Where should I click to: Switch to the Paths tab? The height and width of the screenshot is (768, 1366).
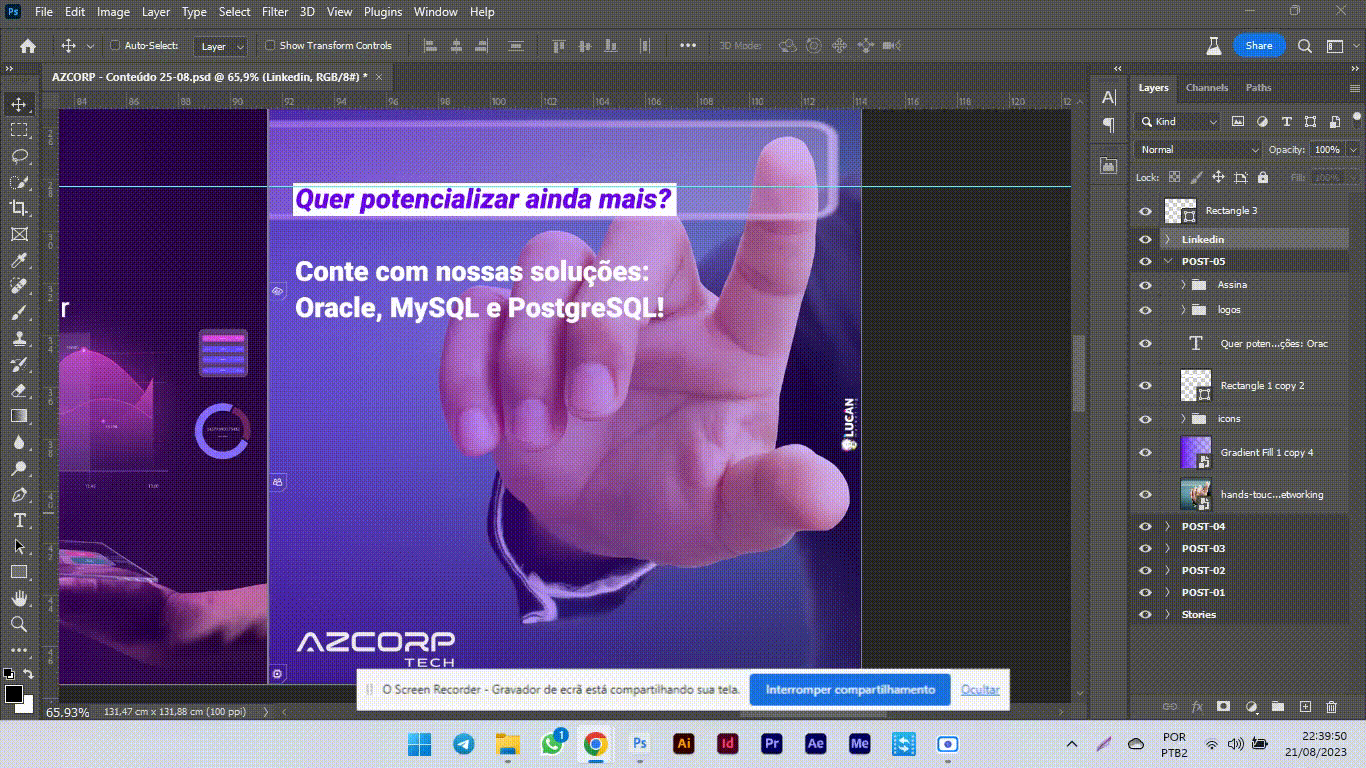[x=1258, y=88]
